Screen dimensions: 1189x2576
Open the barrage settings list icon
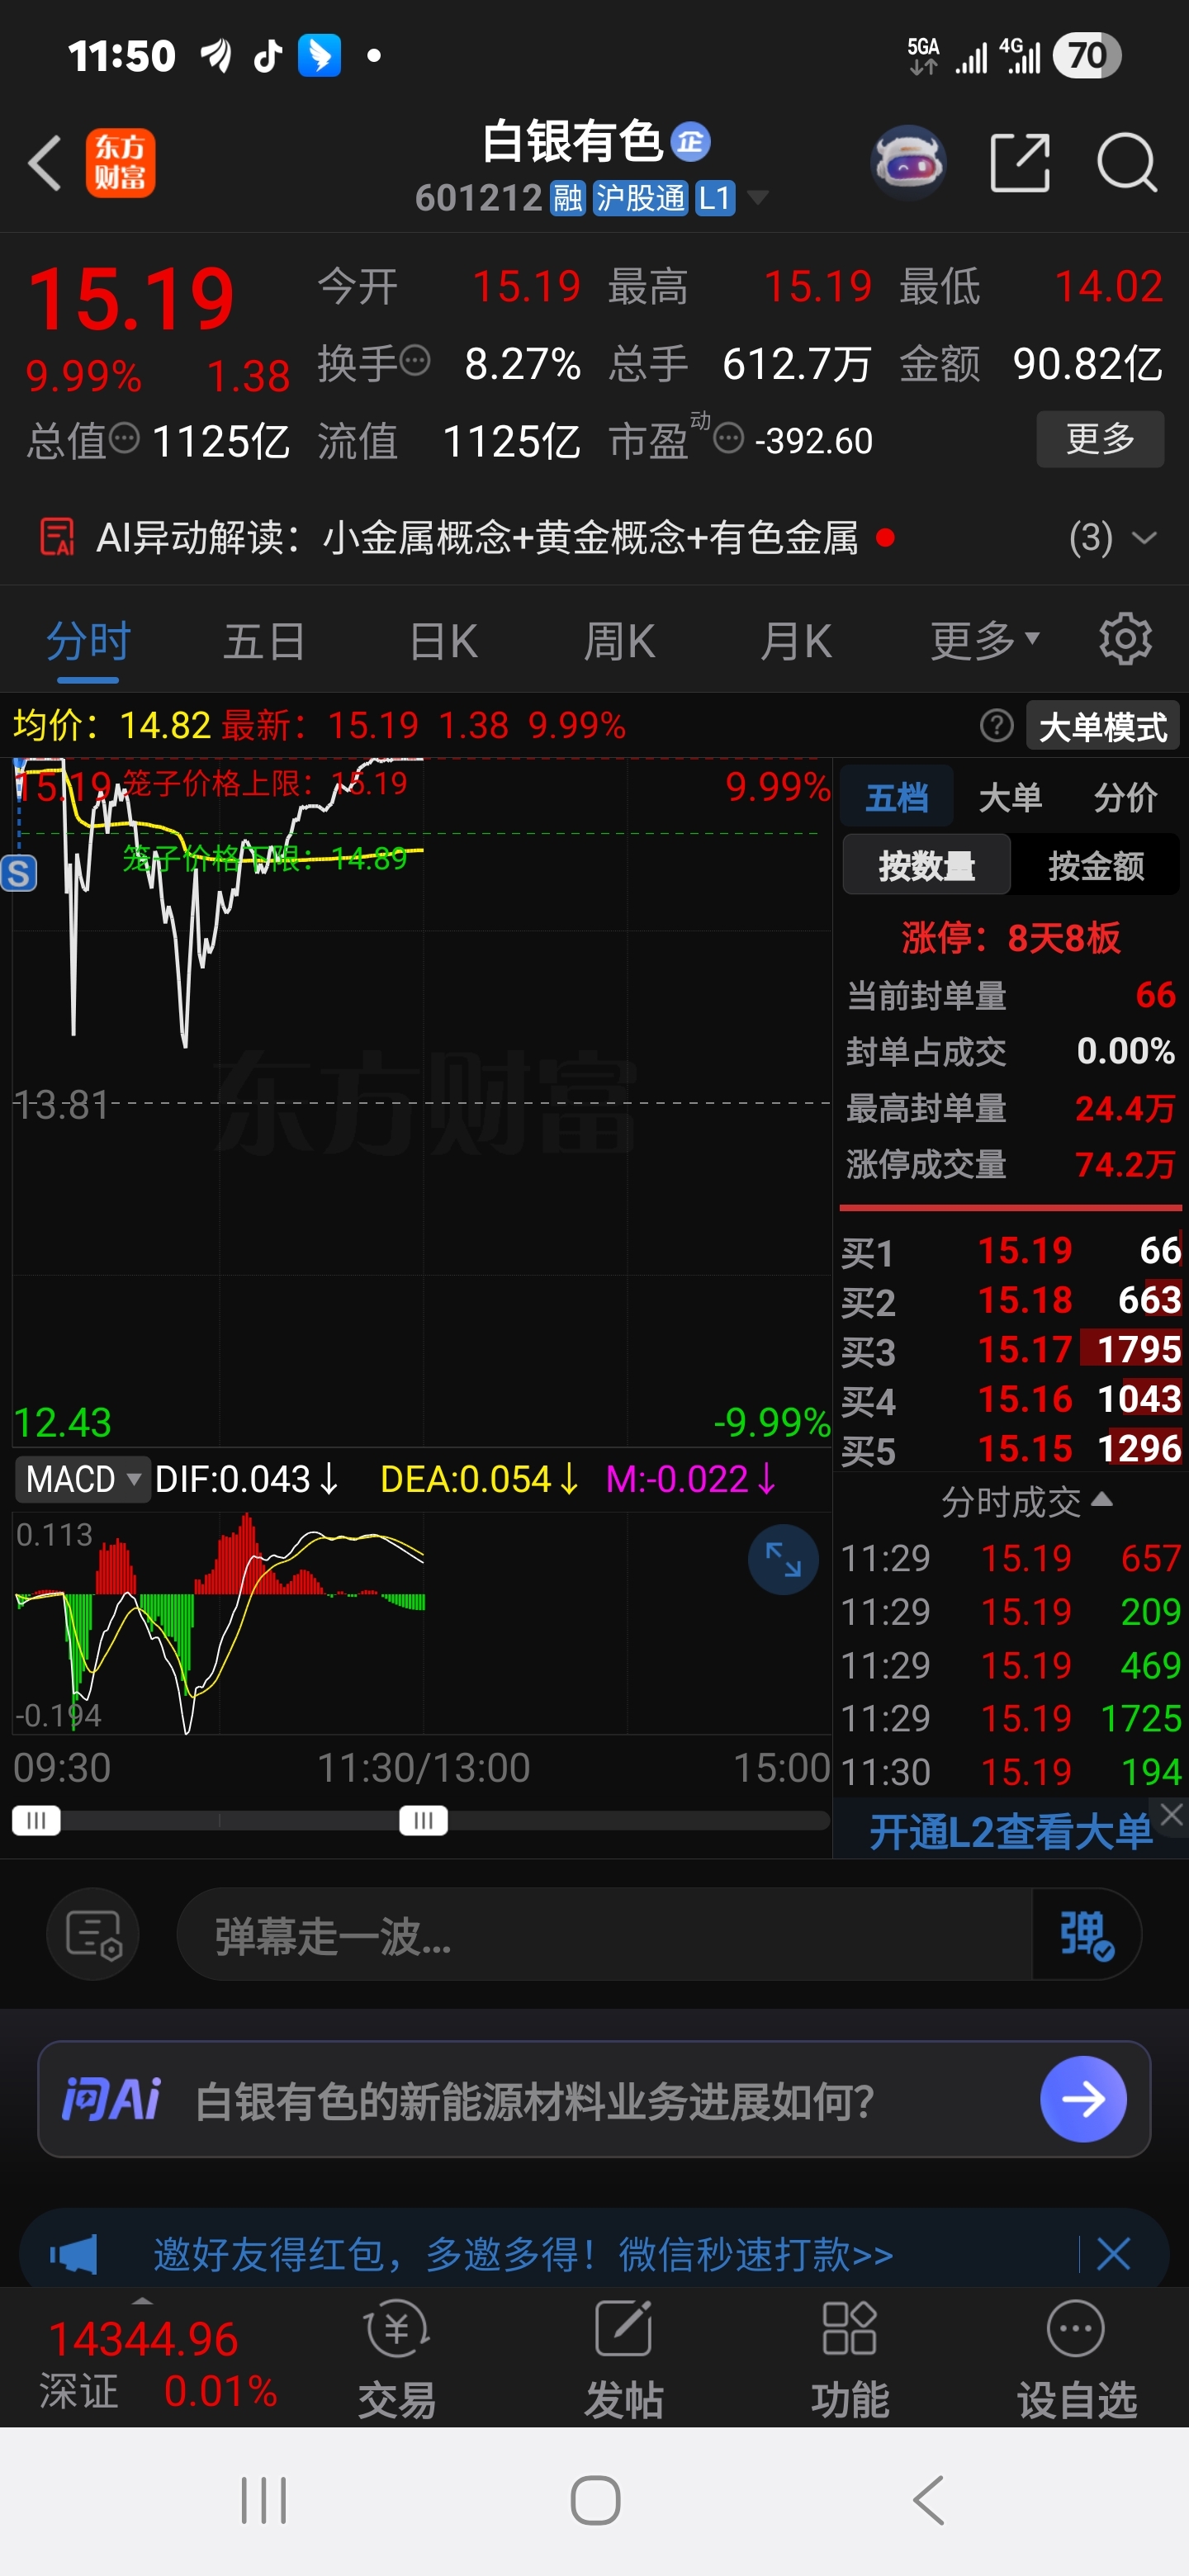(93, 1934)
